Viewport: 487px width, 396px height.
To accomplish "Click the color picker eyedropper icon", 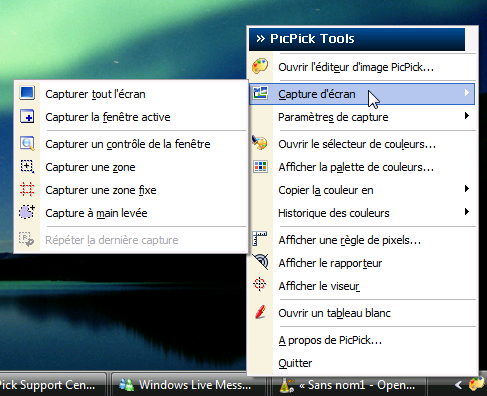I will [260, 143].
